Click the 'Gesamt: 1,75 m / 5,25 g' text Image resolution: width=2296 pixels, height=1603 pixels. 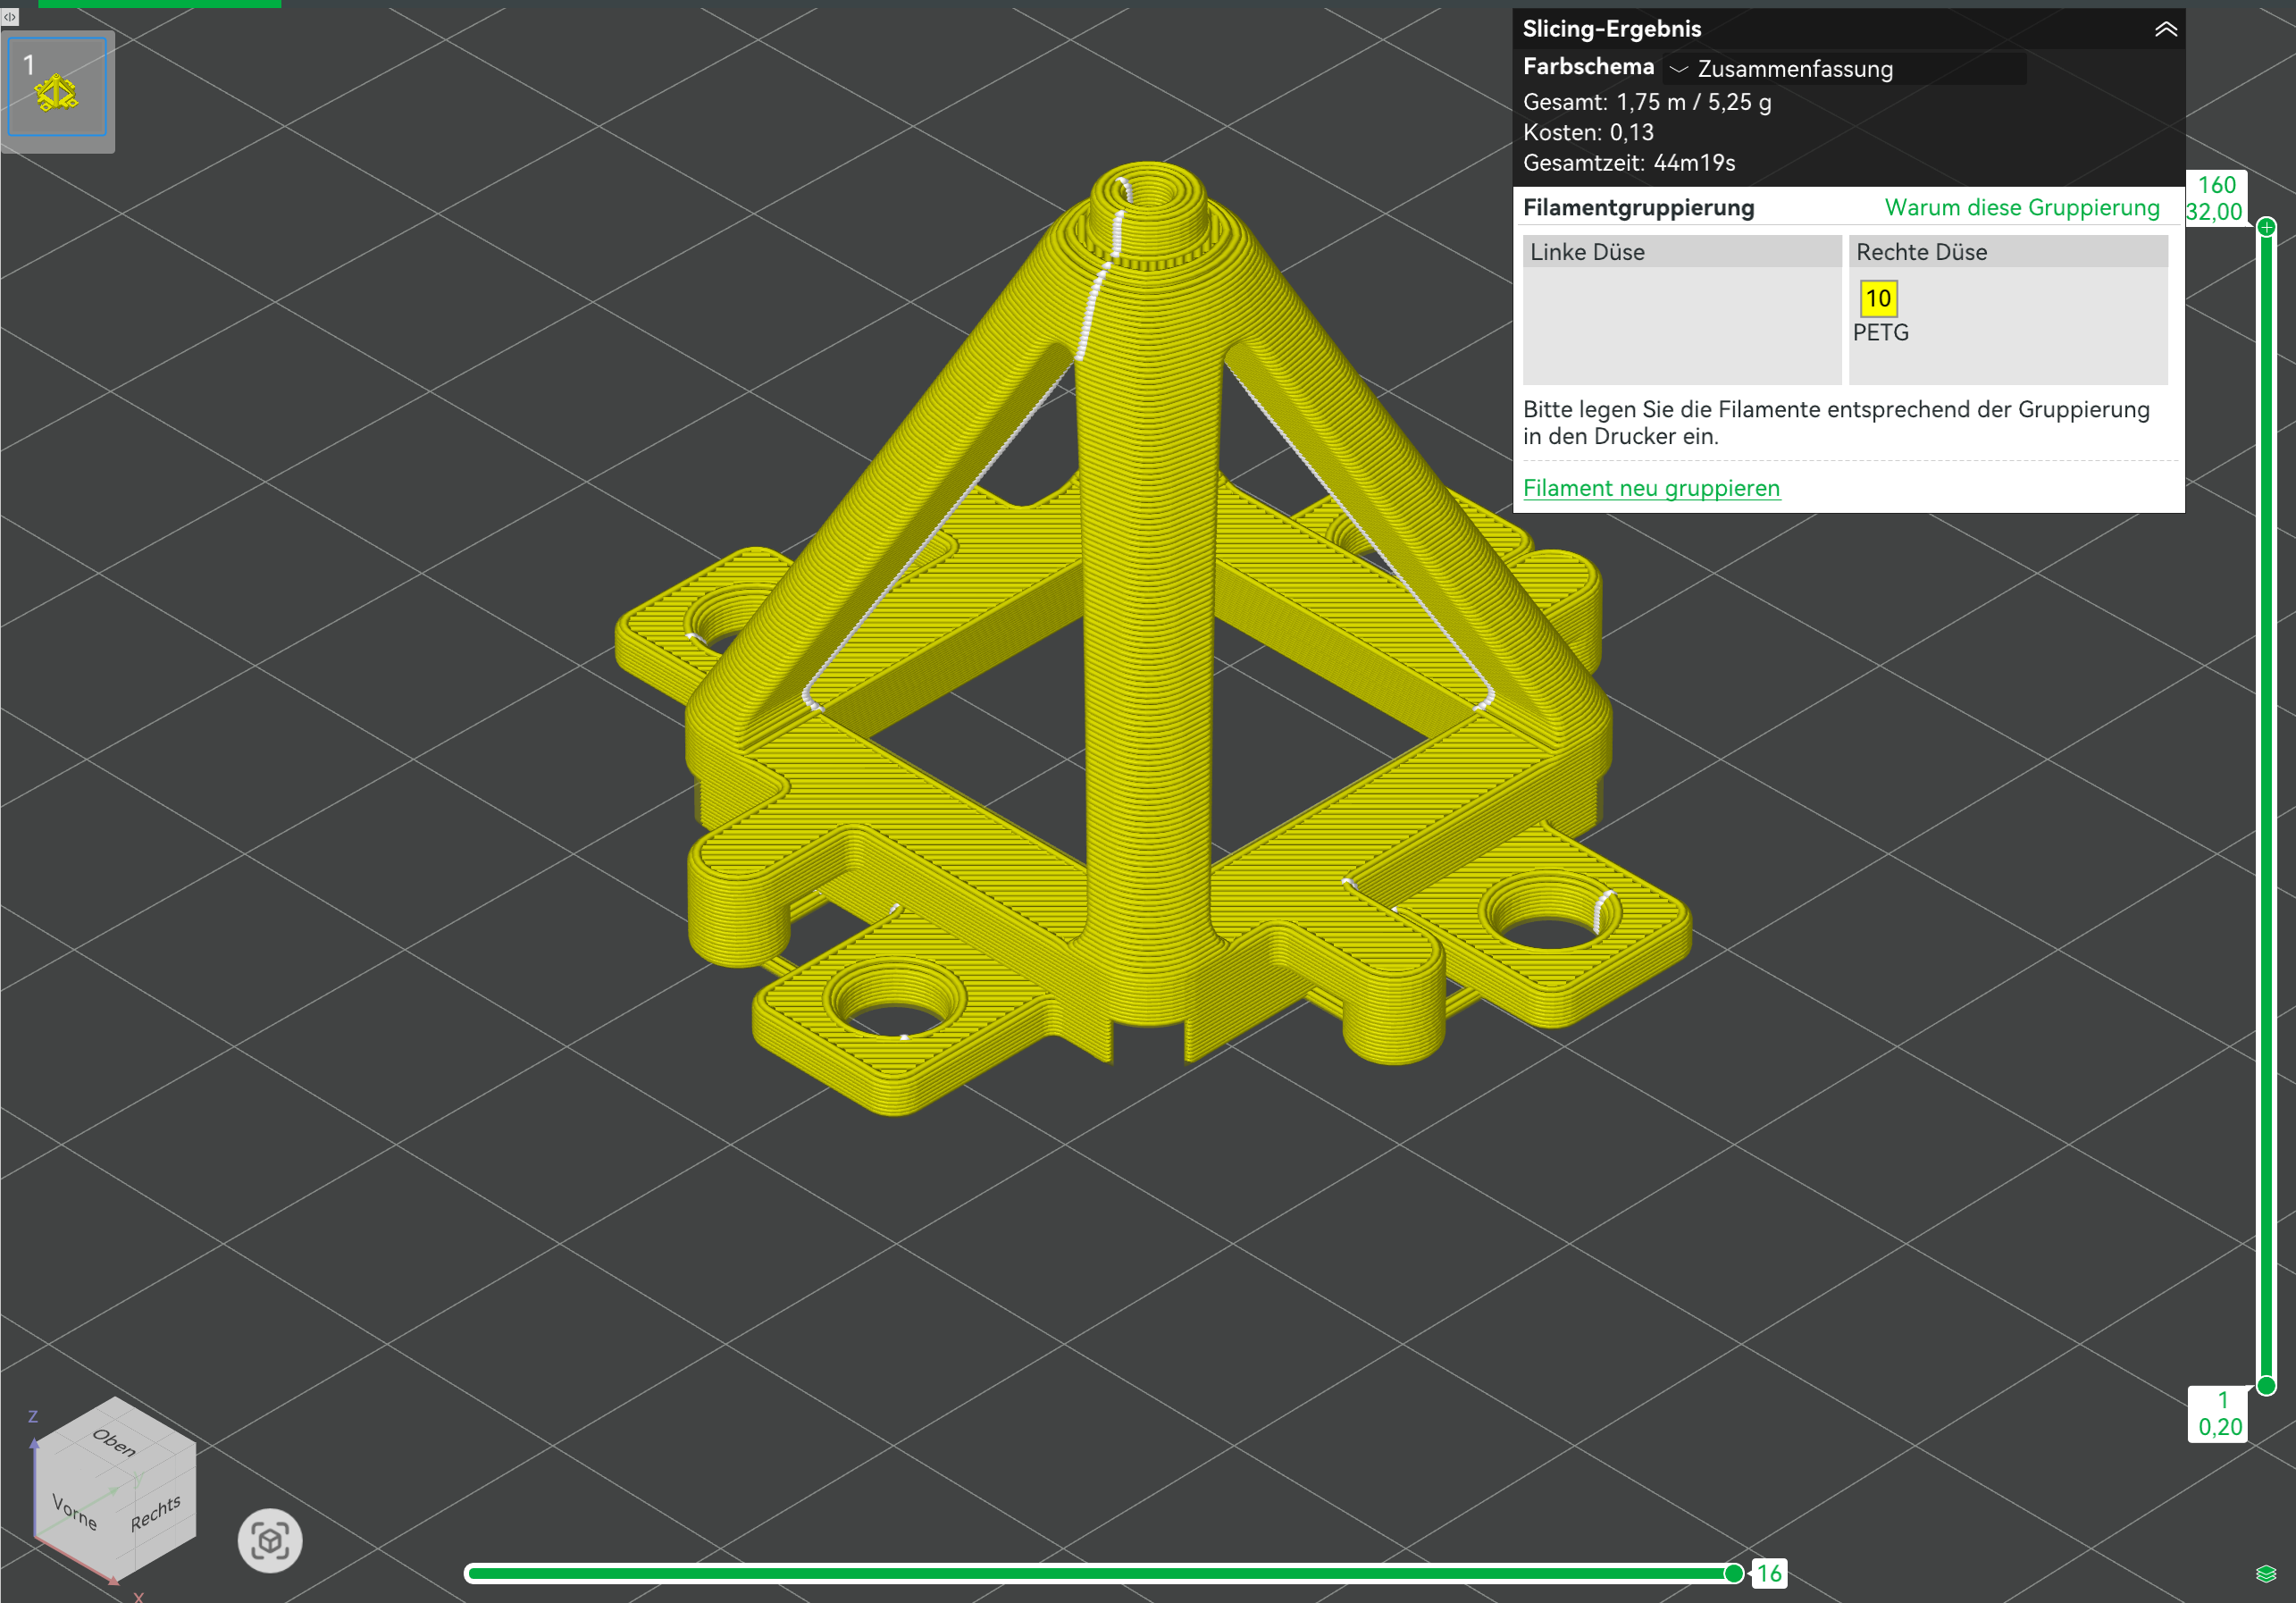click(1647, 102)
